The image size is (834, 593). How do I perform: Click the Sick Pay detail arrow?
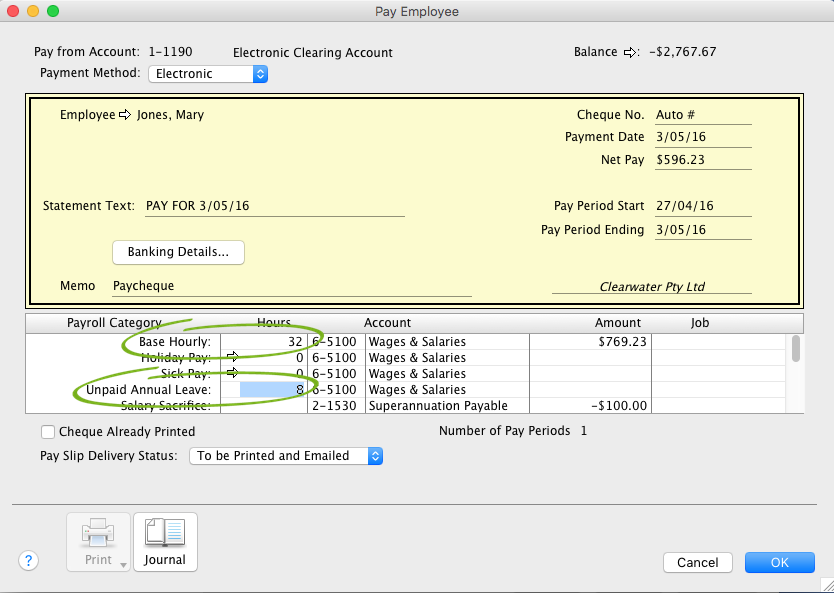tap(232, 373)
